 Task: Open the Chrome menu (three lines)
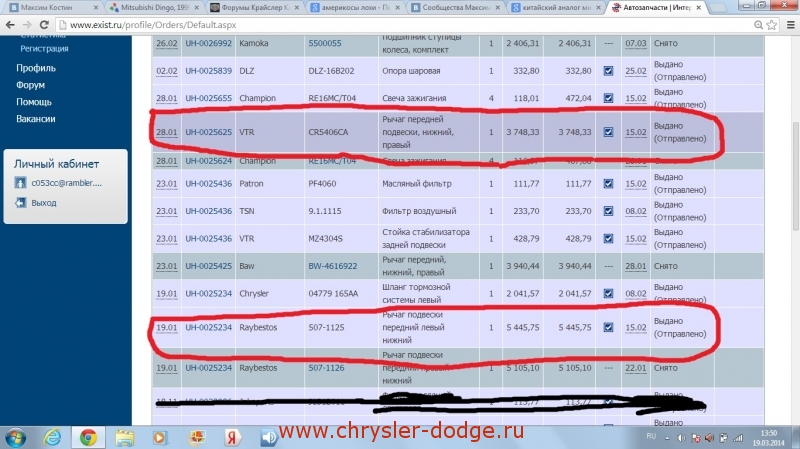790,24
